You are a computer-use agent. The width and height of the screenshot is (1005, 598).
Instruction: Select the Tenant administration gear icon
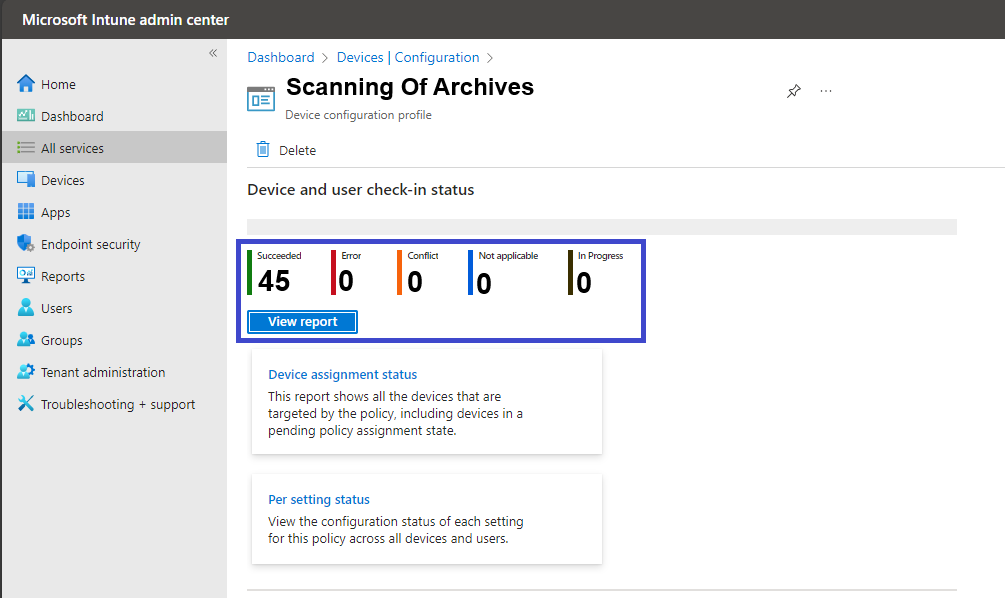(x=26, y=372)
